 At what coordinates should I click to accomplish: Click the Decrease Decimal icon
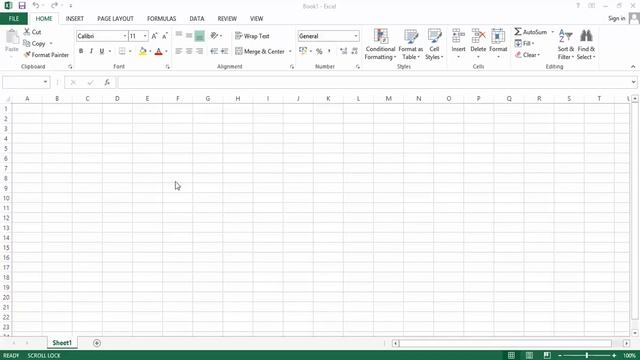pos(354,51)
